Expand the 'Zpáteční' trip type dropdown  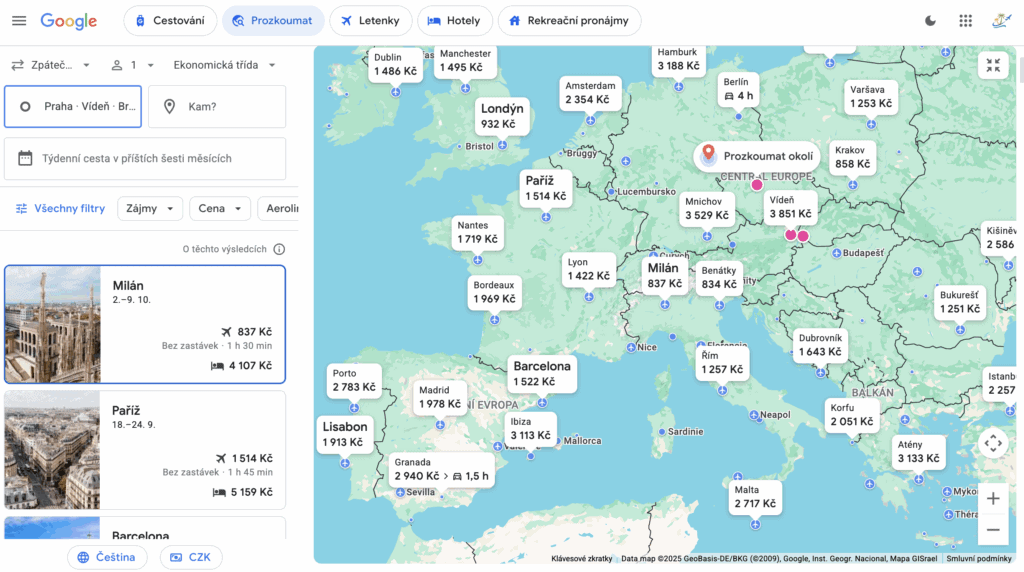(x=51, y=65)
